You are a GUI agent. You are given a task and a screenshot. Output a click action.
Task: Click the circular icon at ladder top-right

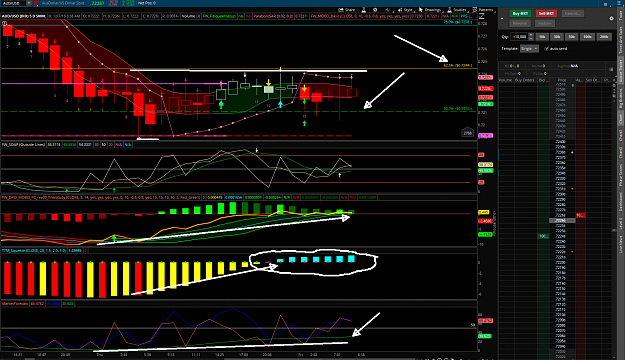point(613,85)
